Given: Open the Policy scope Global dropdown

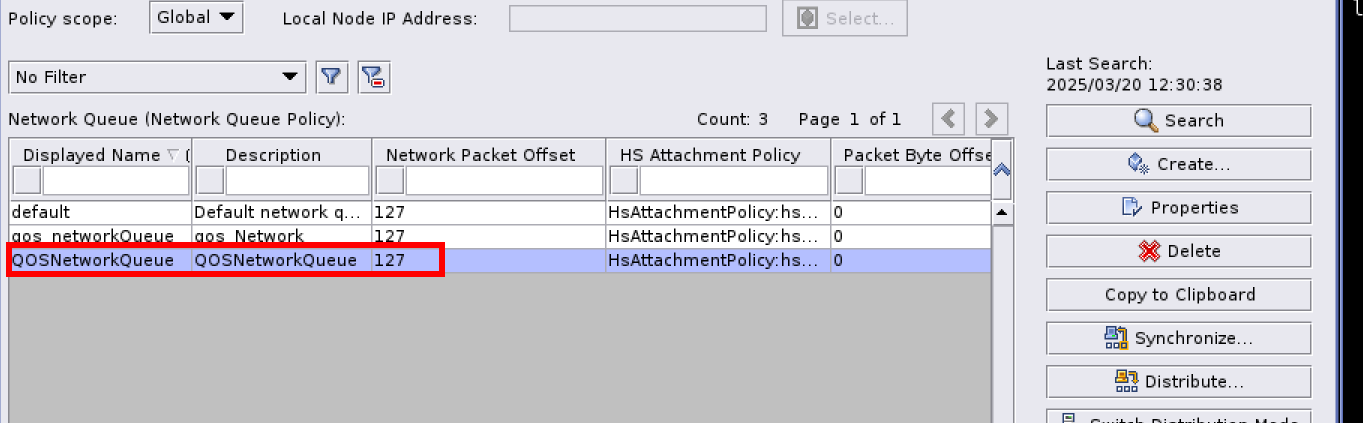Looking at the screenshot, I should coord(197,17).
